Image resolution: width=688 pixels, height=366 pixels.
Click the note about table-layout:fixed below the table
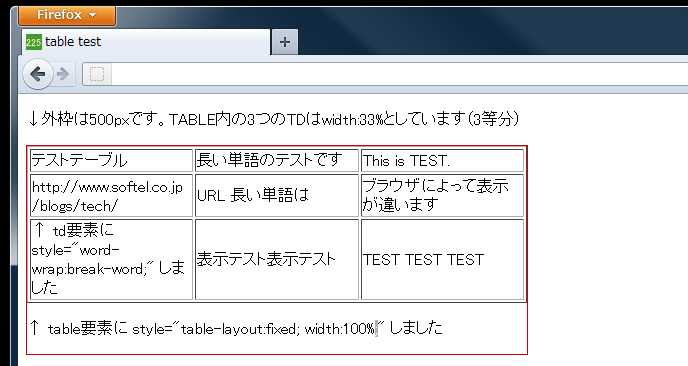(x=236, y=328)
